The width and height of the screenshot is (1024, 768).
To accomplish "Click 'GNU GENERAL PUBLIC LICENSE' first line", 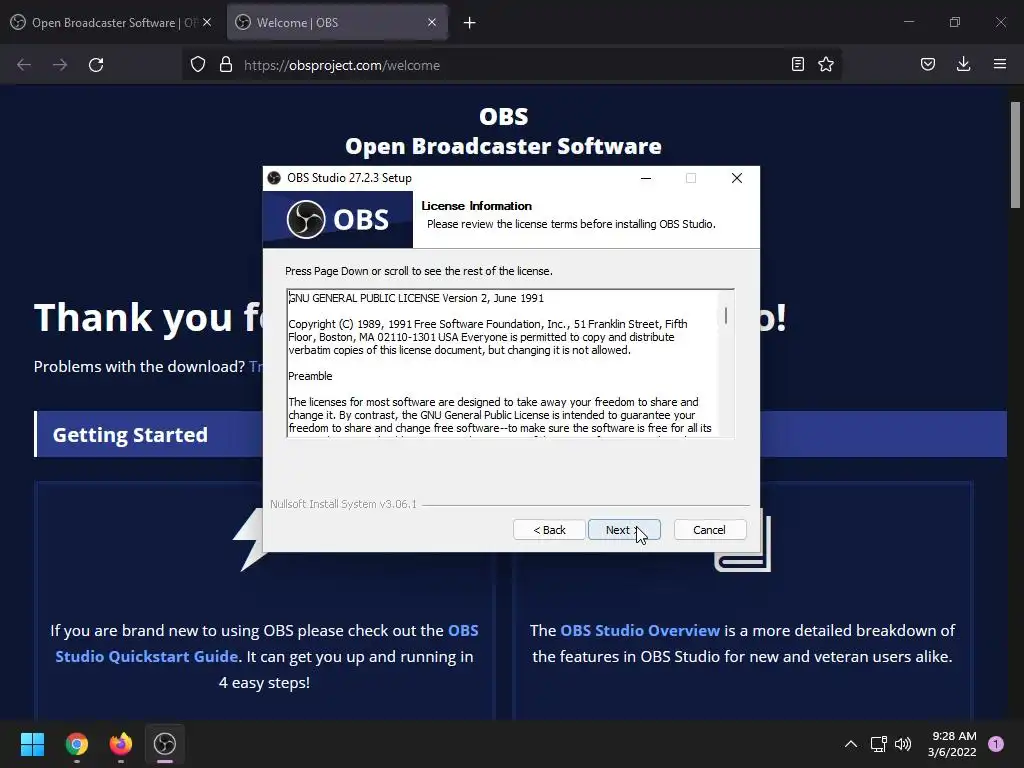I will [416, 298].
